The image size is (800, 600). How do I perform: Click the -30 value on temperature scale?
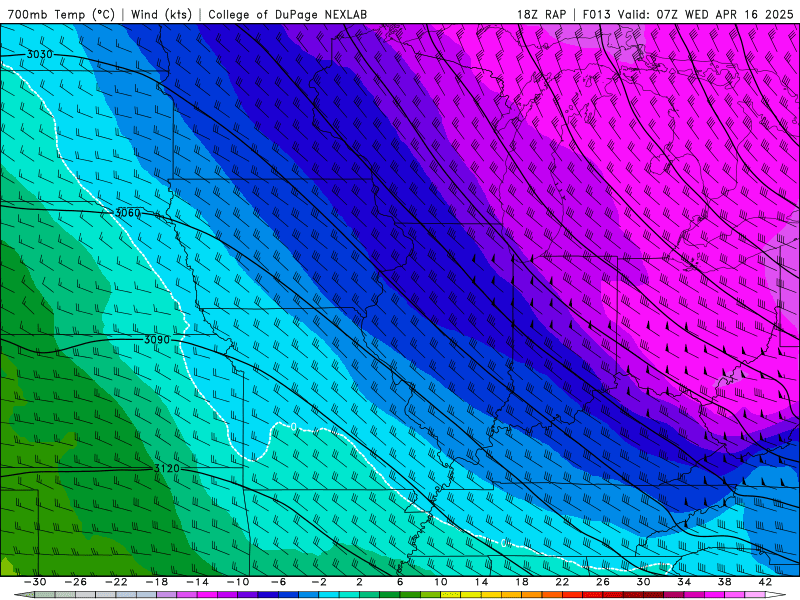point(35,582)
